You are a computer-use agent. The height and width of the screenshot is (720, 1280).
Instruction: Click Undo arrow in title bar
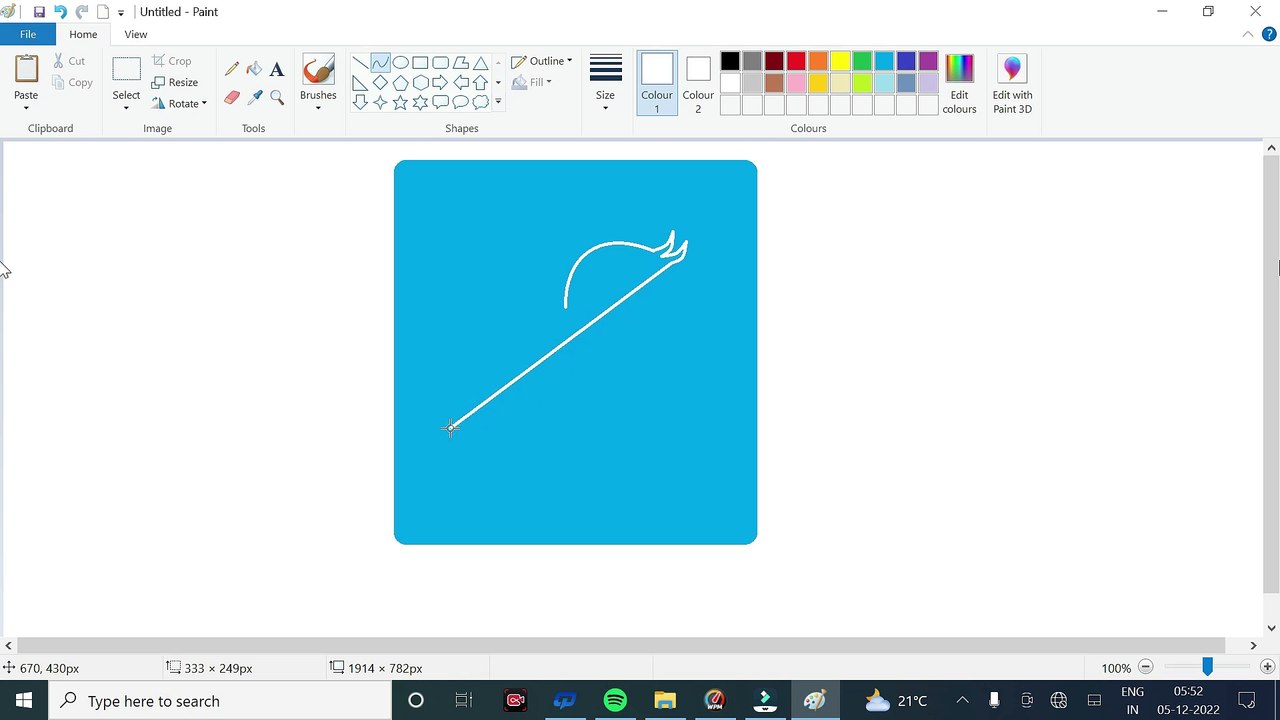pyautogui.click(x=60, y=12)
